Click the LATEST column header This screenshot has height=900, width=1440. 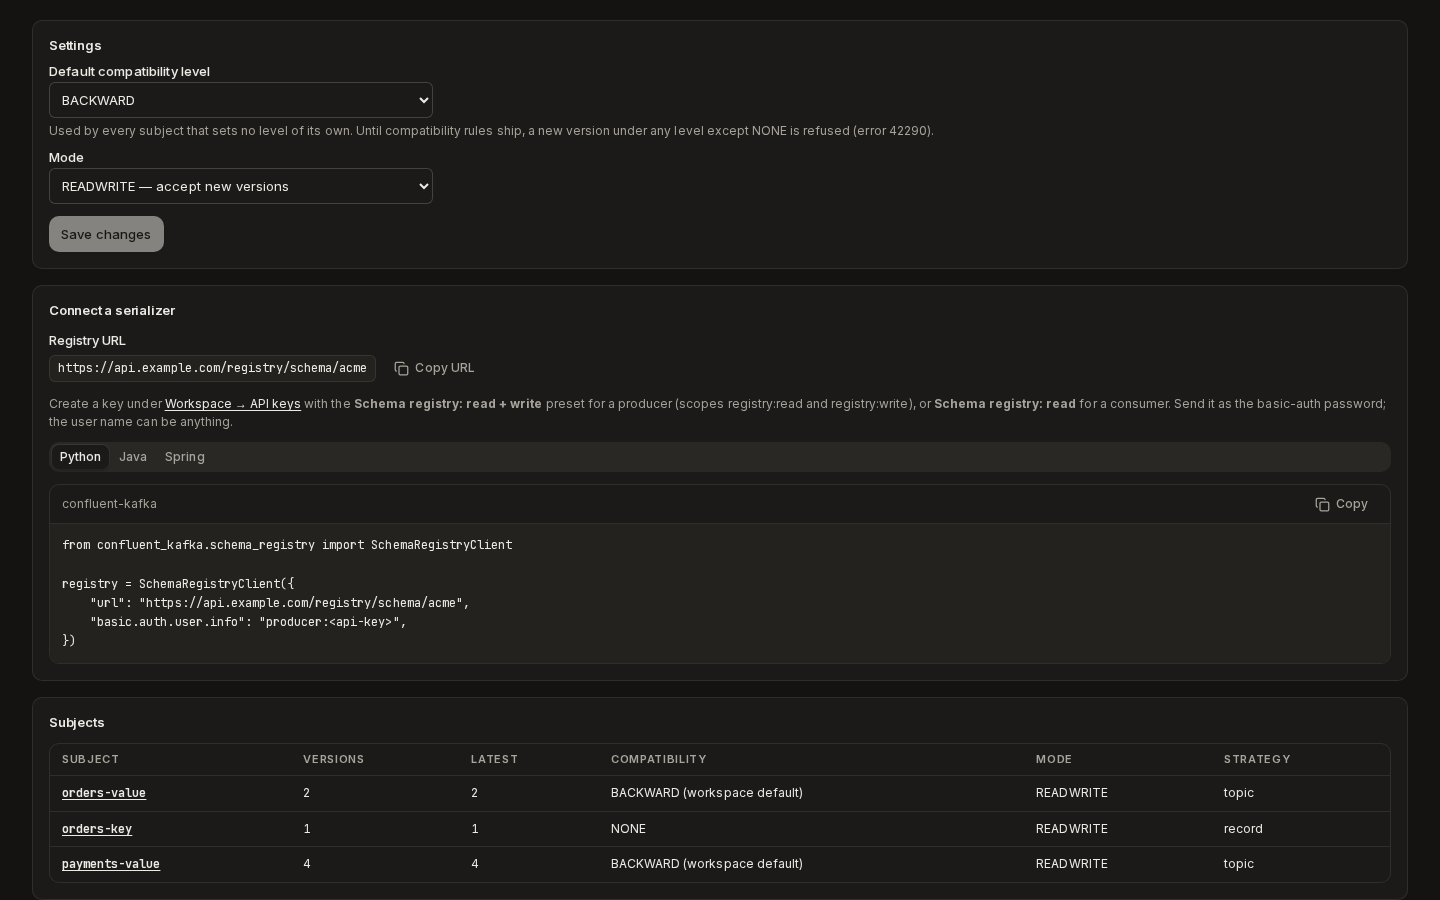pyautogui.click(x=494, y=760)
